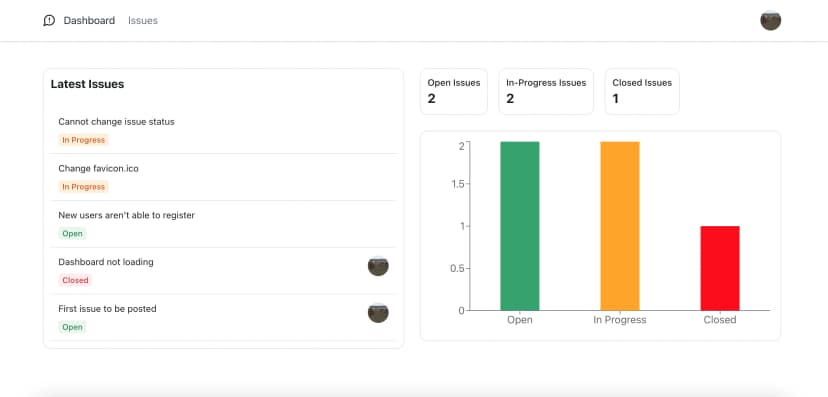Open the Issues nav link
828x397 pixels.
click(x=143, y=21)
